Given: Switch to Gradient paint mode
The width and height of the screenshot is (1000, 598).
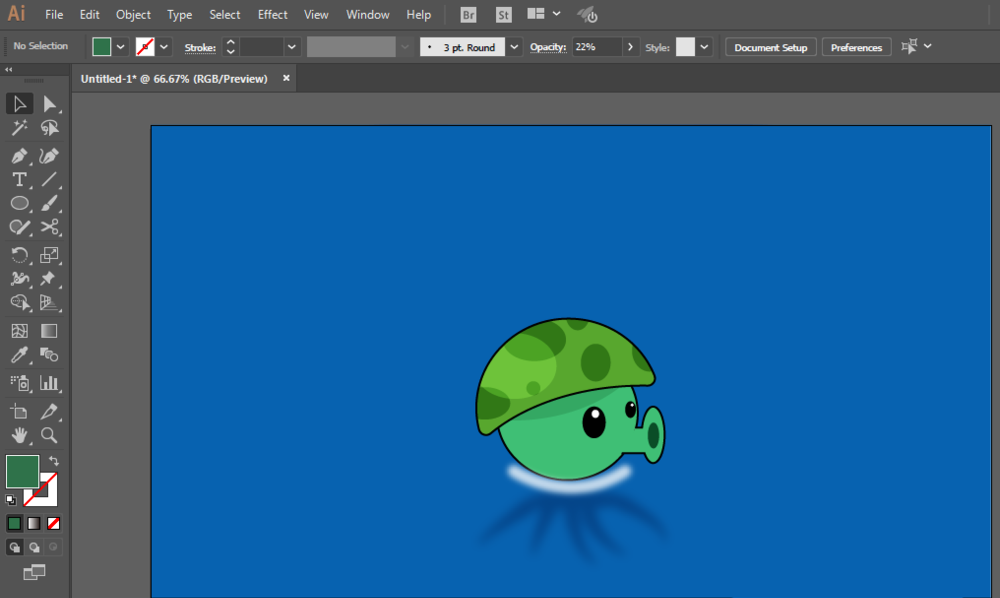Looking at the screenshot, I should pos(34,523).
